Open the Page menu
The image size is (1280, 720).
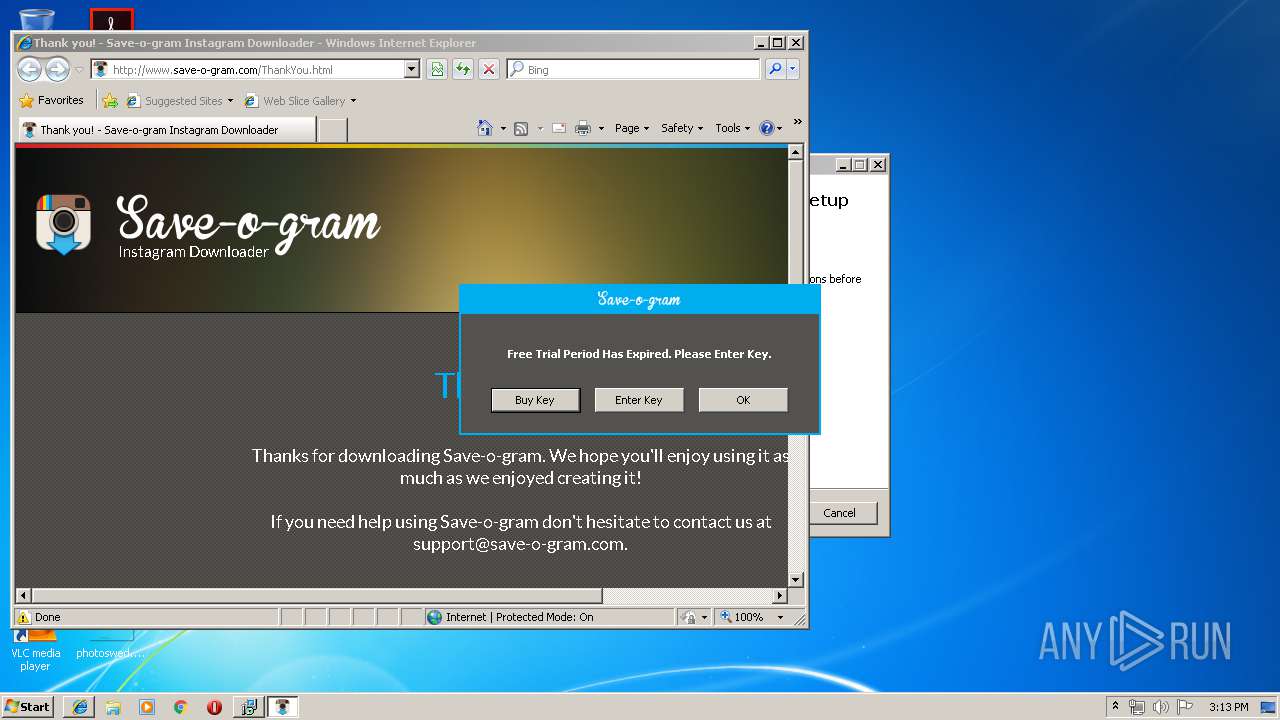coord(632,128)
